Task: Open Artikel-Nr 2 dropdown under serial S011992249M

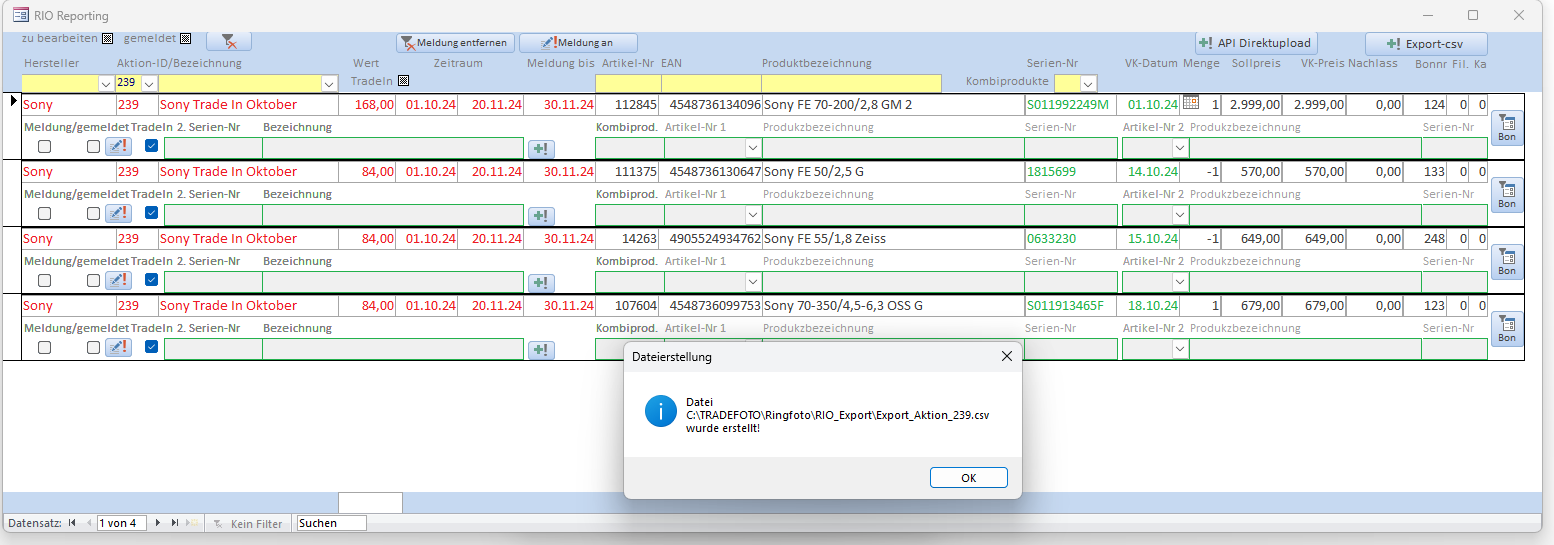Action: tap(1180, 148)
